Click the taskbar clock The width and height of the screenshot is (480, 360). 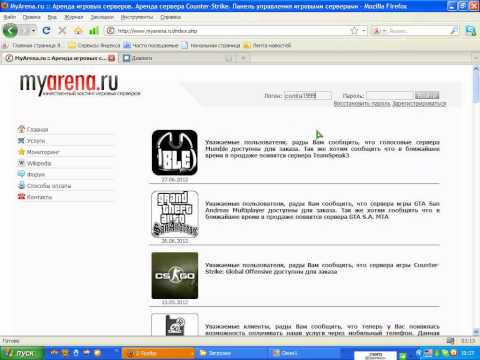(468, 353)
